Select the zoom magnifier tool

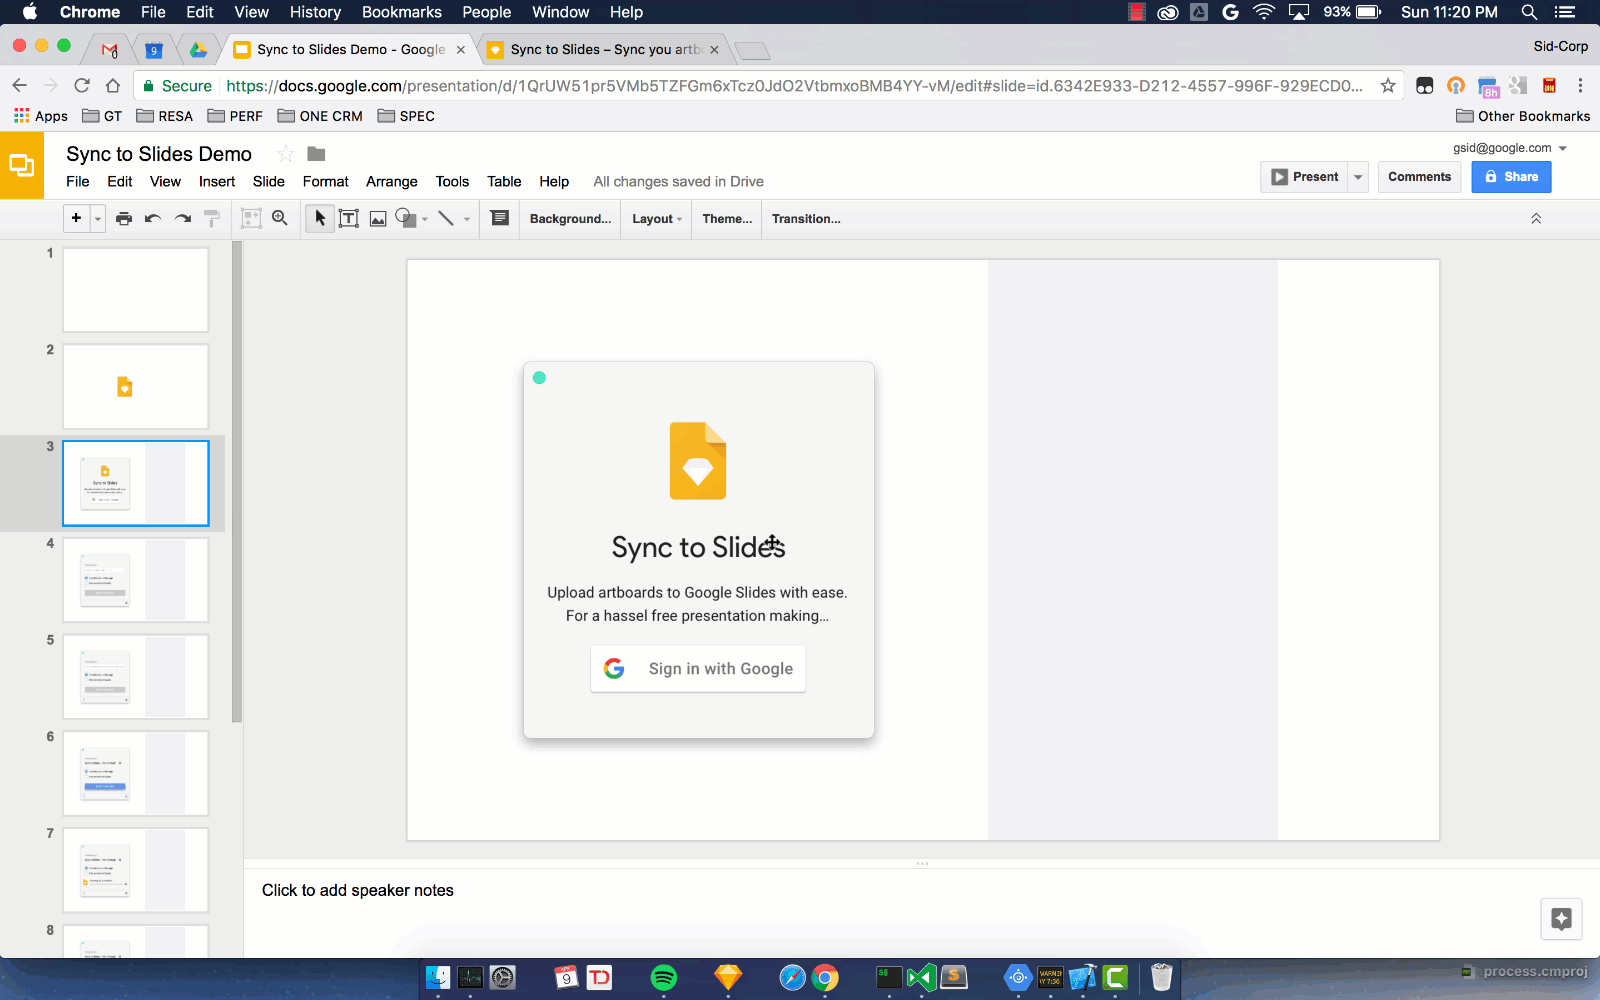tap(280, 218)
